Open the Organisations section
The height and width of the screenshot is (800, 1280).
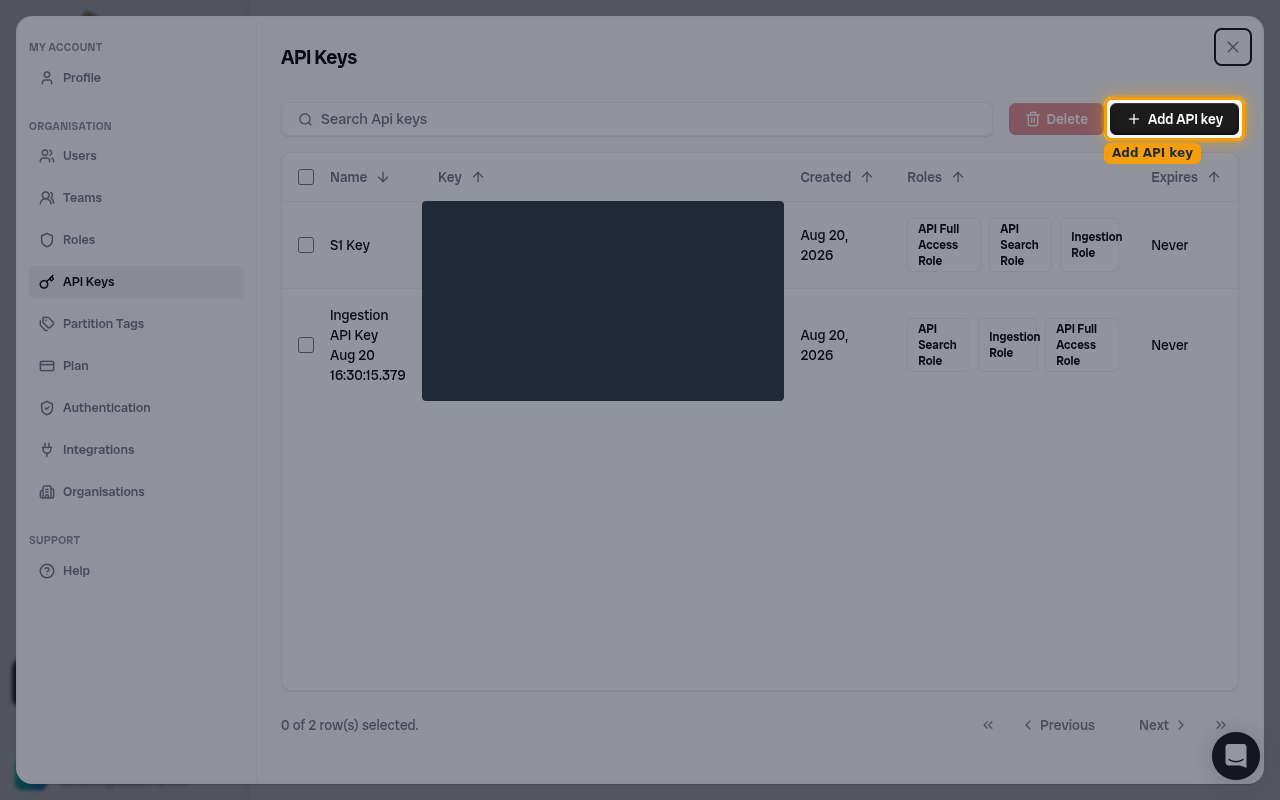pos(136,492)
